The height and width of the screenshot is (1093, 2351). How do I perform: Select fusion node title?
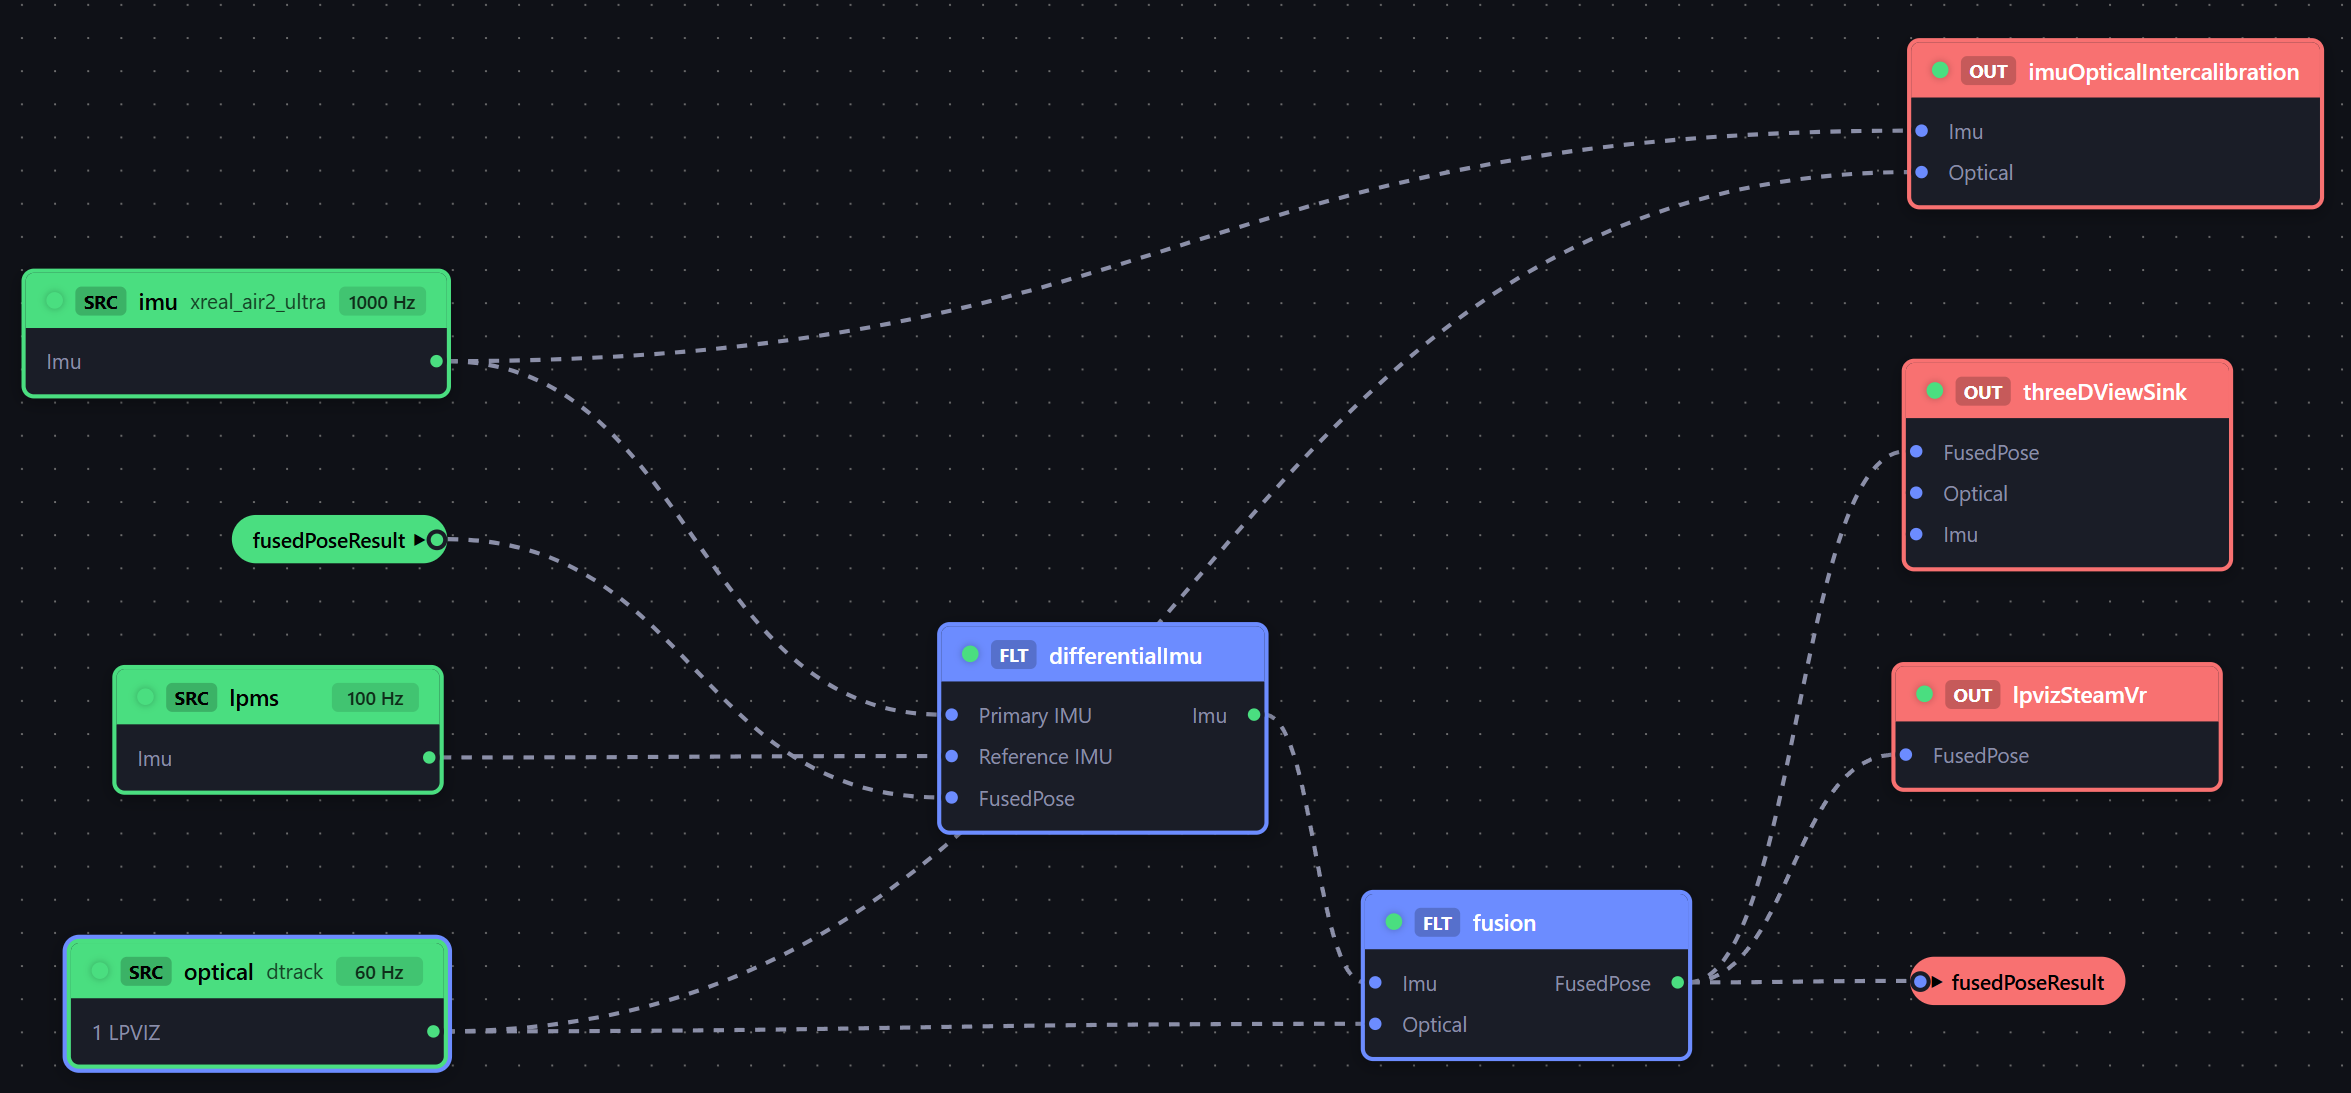pos(1504,923)
